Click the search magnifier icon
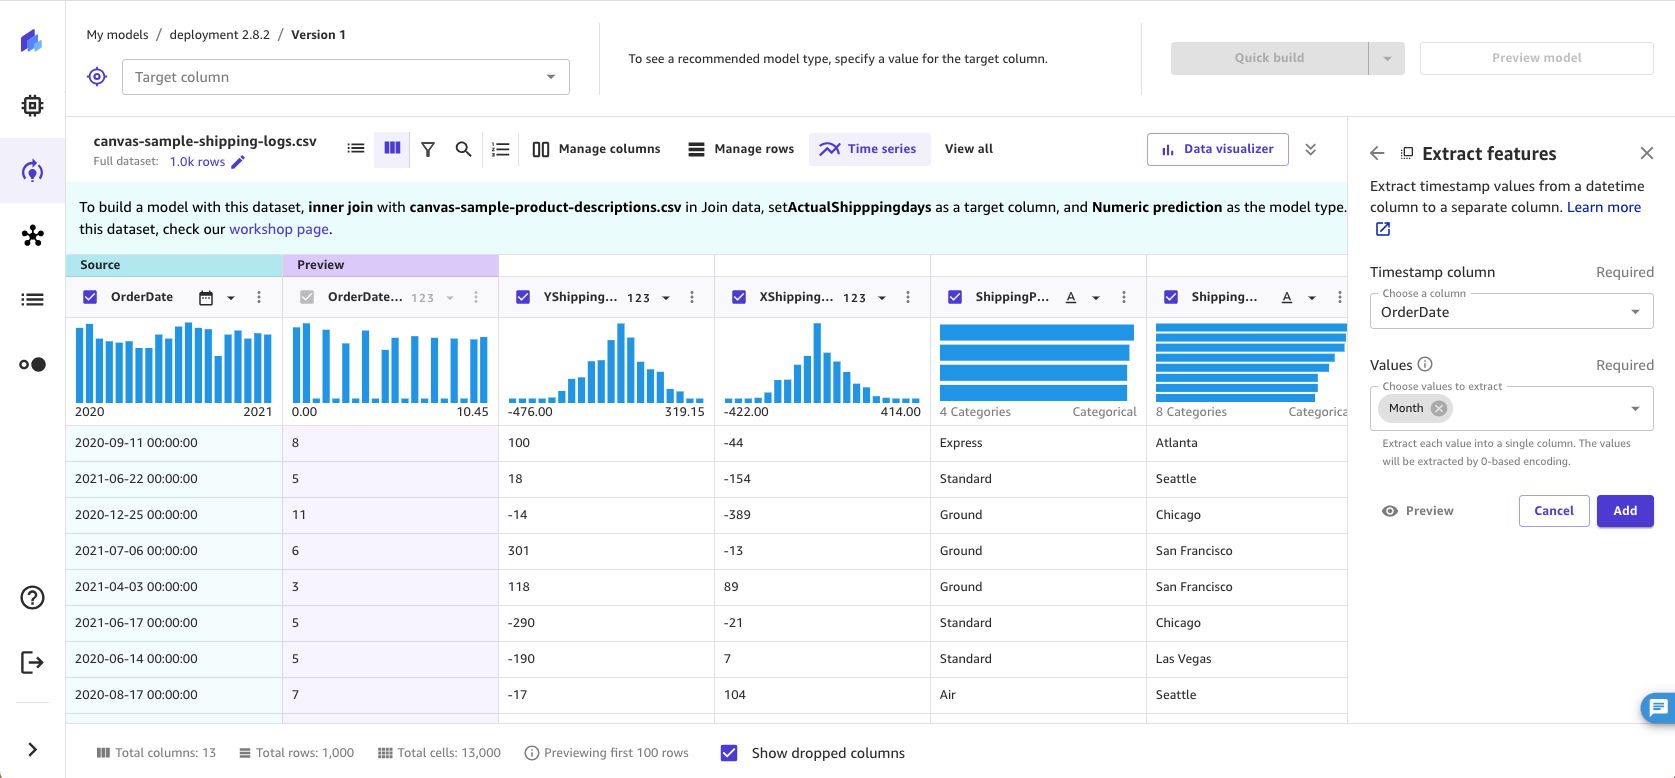1675x778 pixels. pyautogui.click(x=463, y=149)
